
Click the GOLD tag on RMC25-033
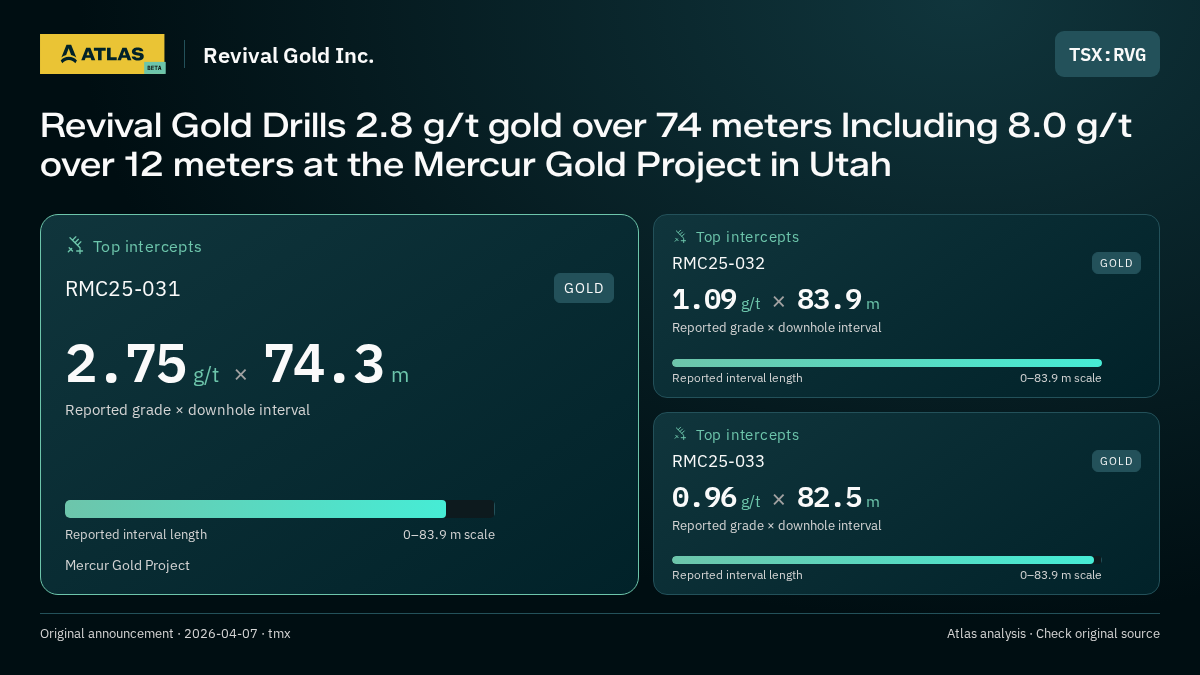pyautogui.click(x=1116, y=461)
